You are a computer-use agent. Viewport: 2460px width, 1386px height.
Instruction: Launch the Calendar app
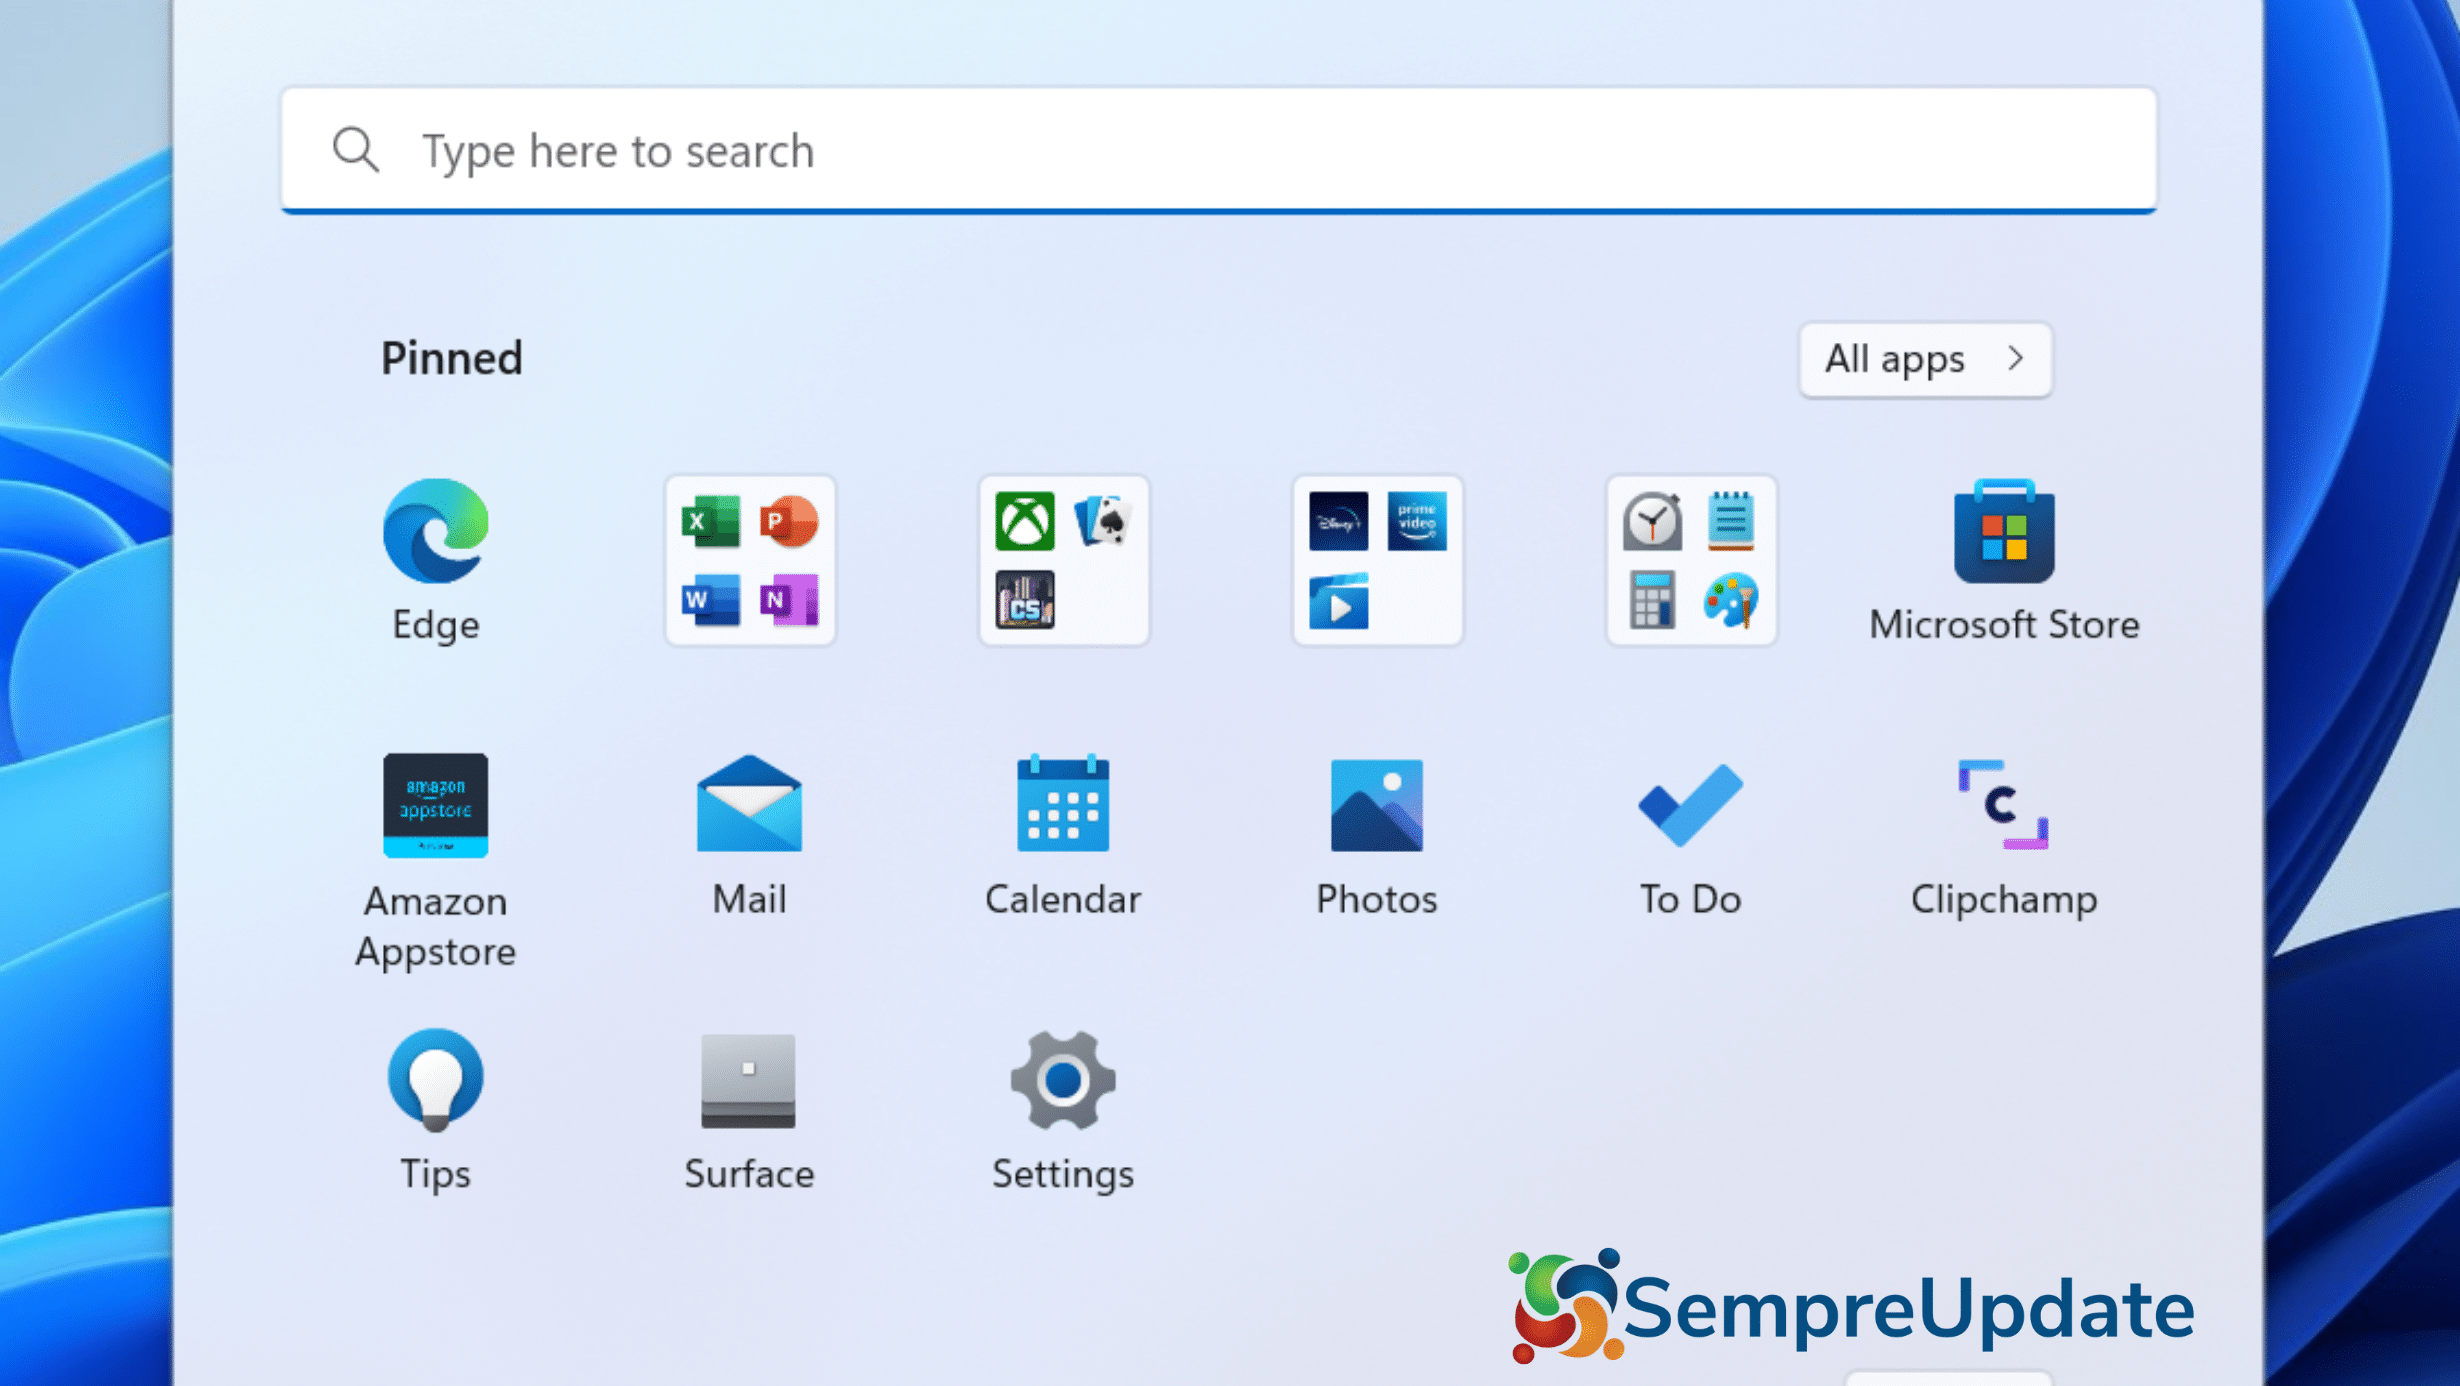click(1063, 836)
